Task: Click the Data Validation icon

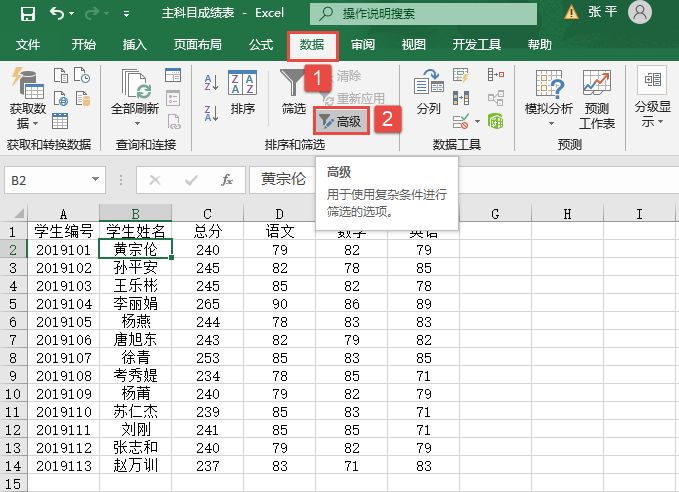Action: click(x=461, y=122)
